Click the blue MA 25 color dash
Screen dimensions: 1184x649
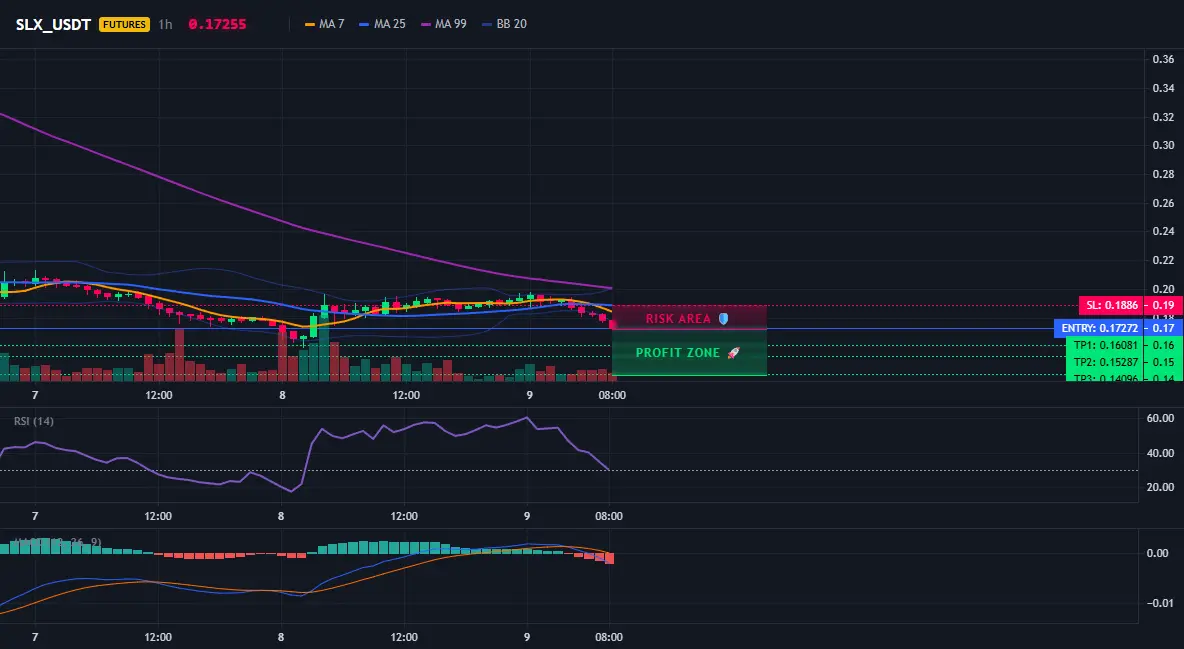365,24
